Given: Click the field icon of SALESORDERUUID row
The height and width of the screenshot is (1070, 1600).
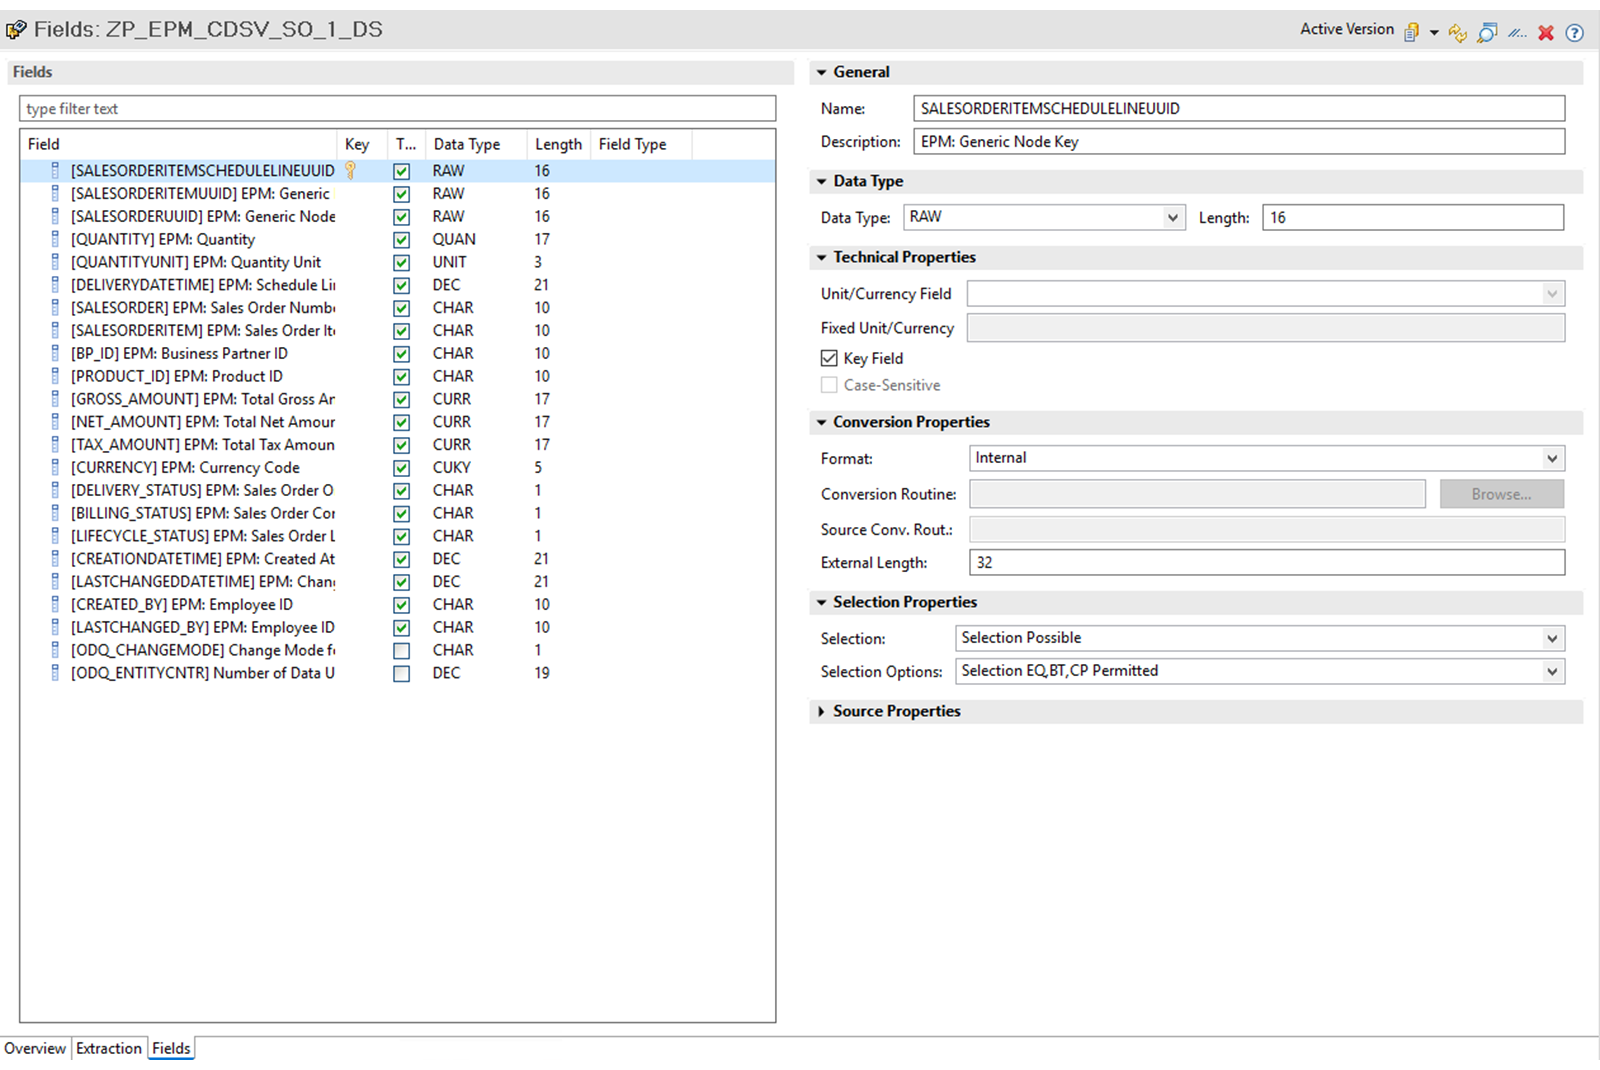Looking at the screenshot, I should pyautogui.click(x=55, y=216).
